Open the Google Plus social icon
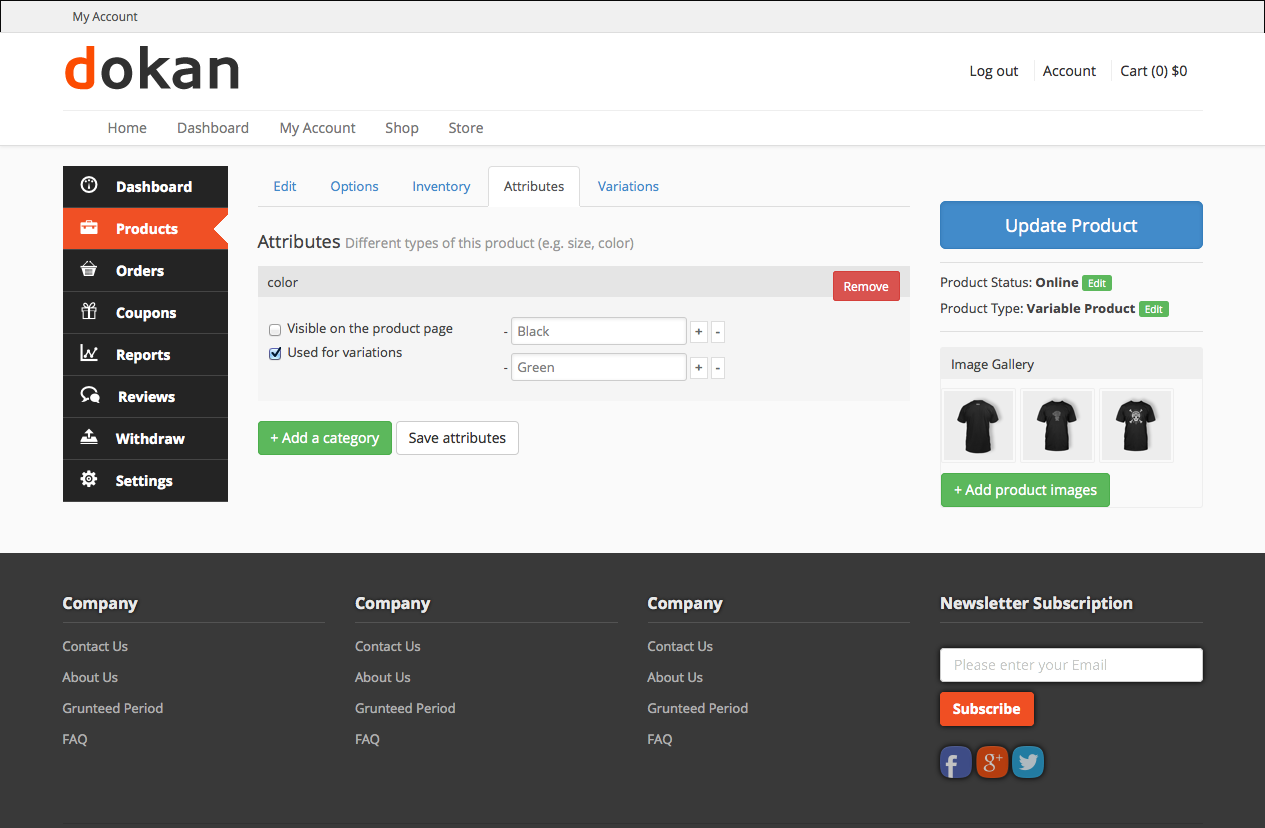Screen dimensions: 1265x828 992,763
